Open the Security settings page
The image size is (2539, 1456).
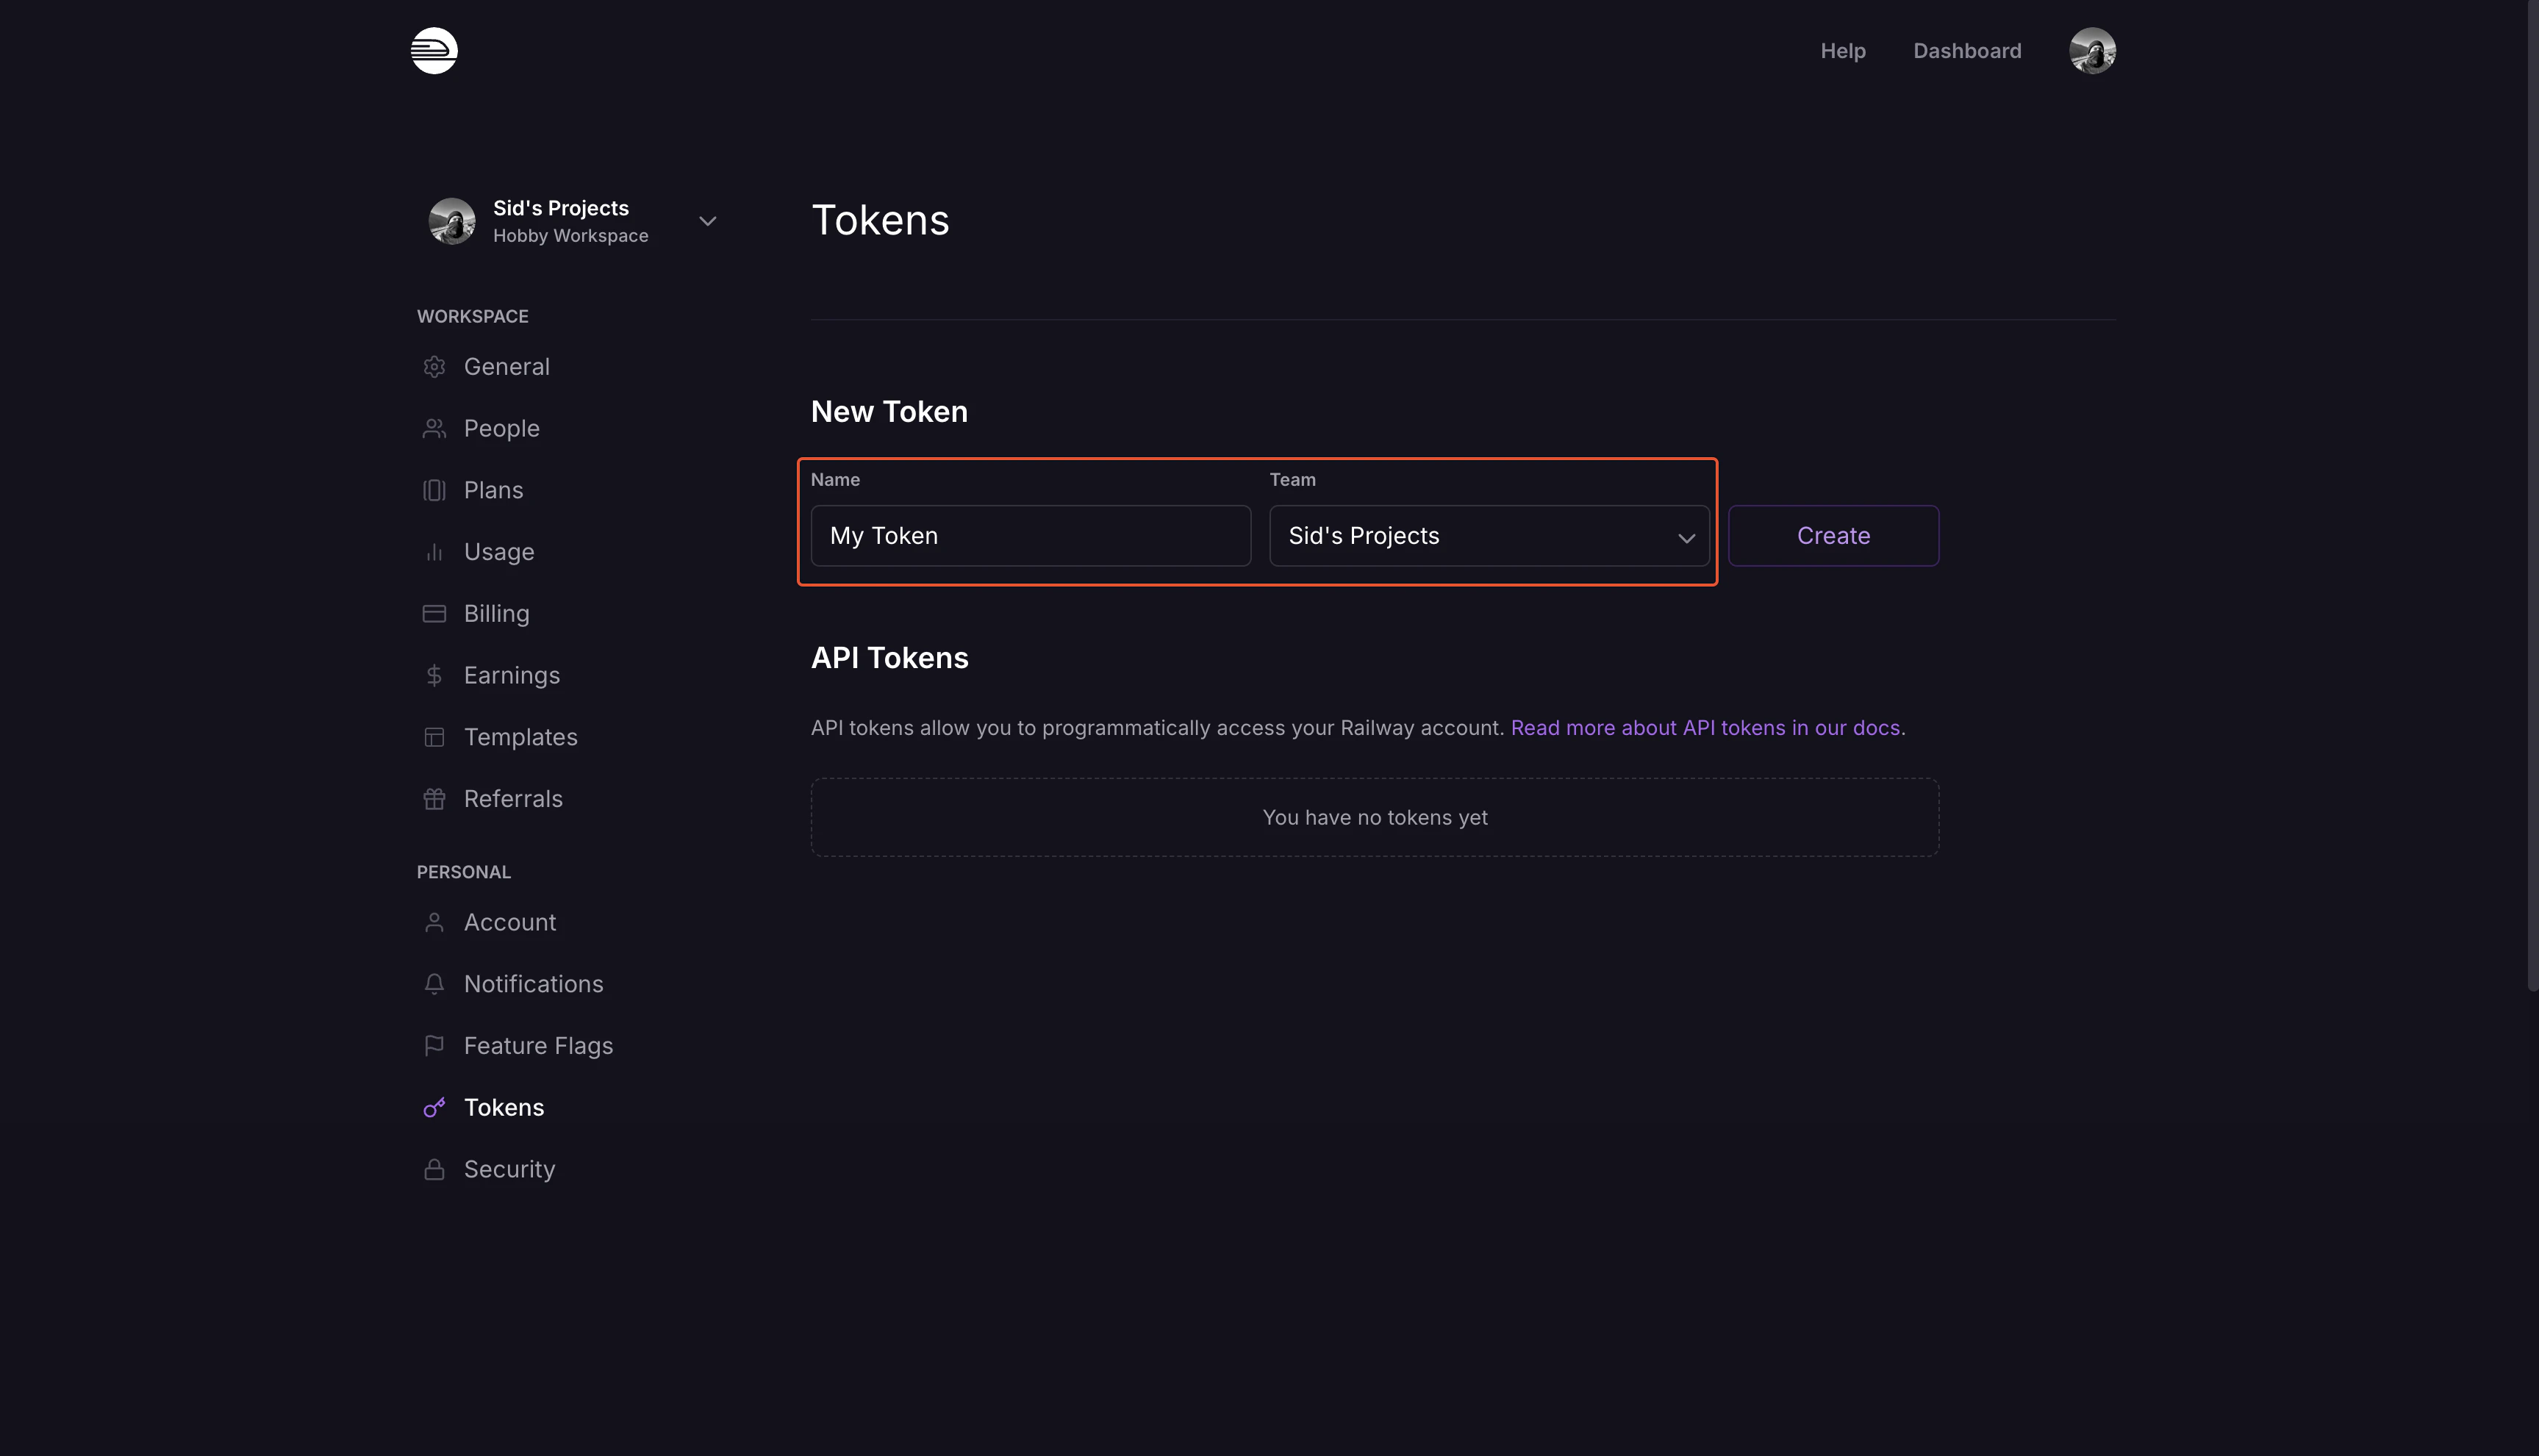pyautogui.click(x=510, y=1170)
